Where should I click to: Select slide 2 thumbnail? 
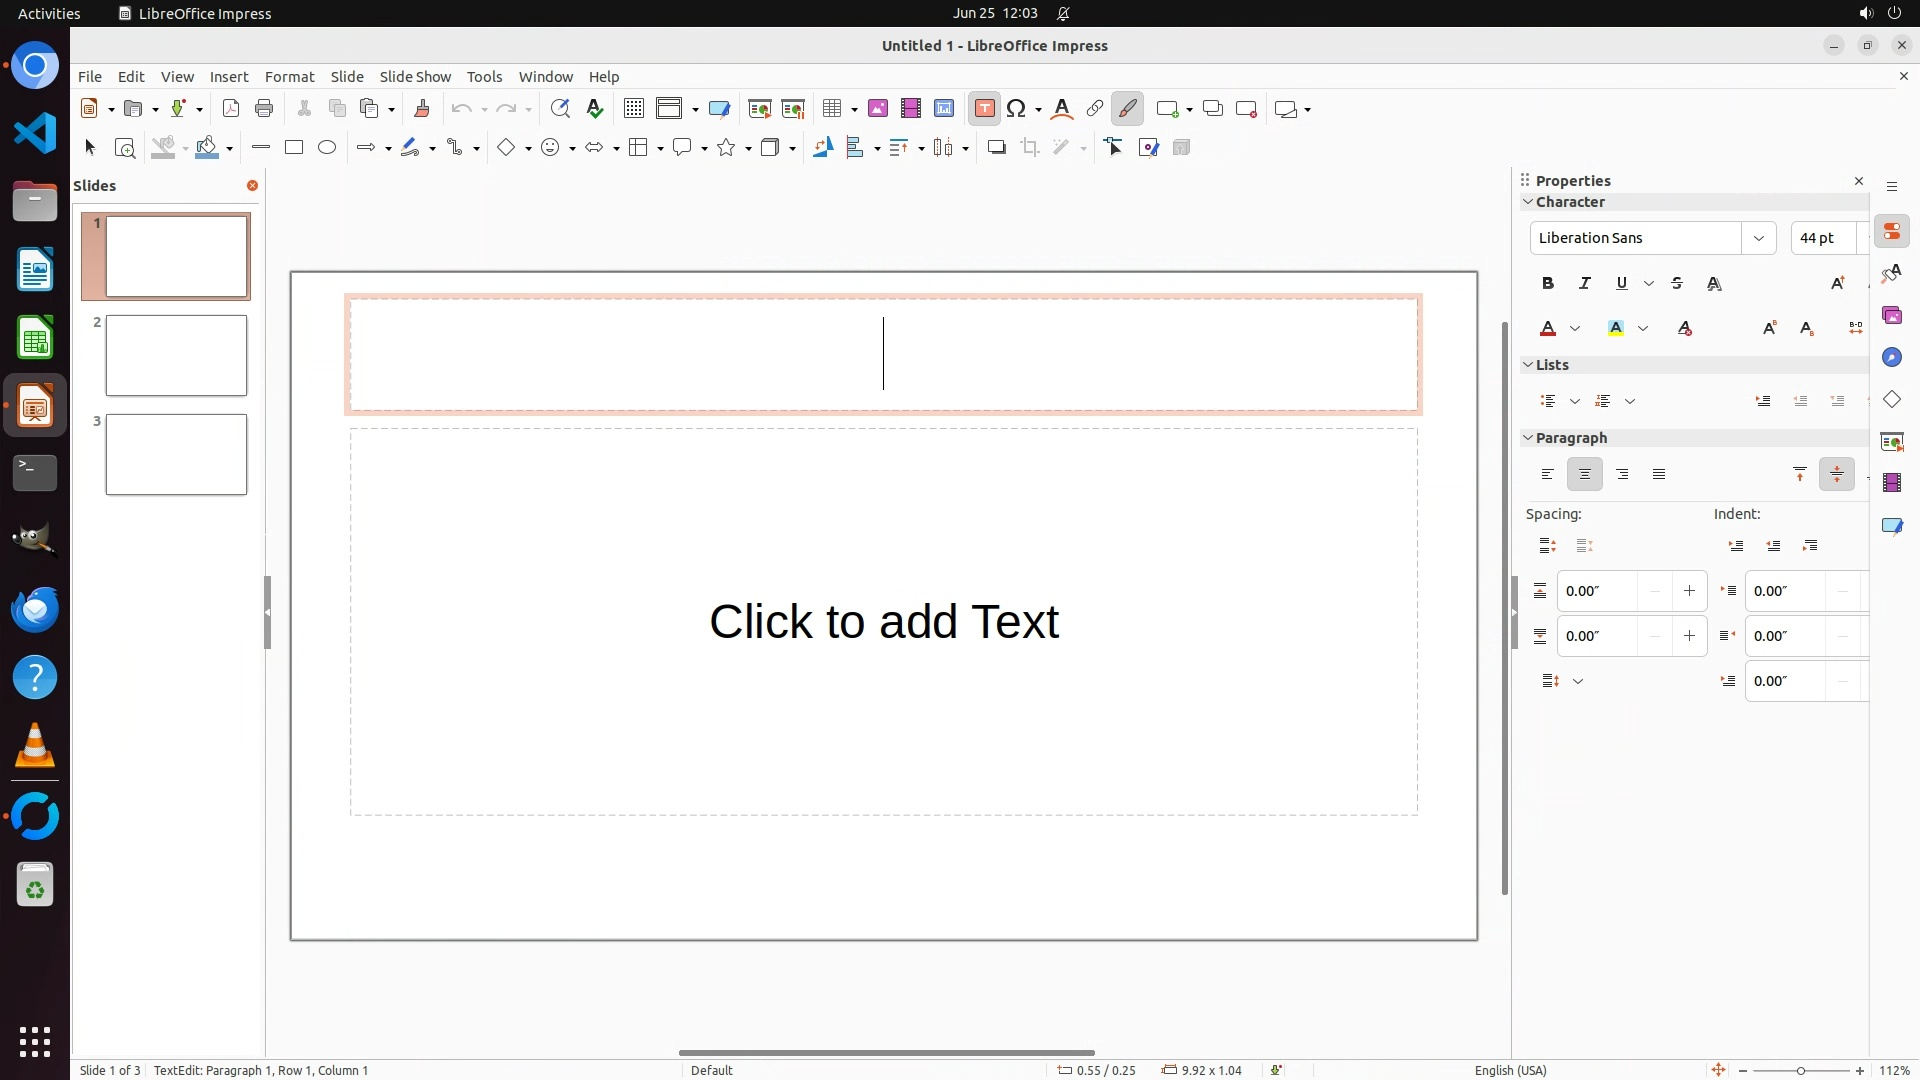pyautogui.click(x=176, y=355)
